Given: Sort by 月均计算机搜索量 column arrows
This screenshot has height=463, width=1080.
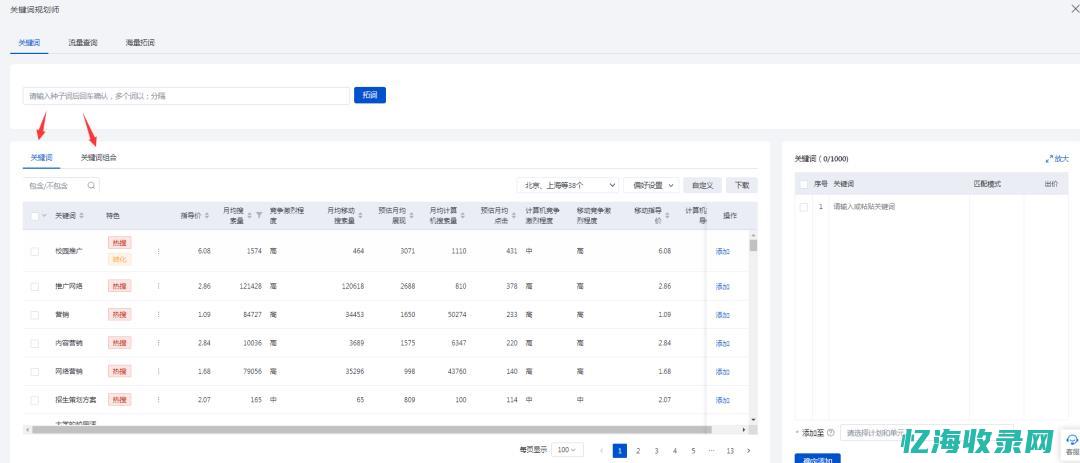Looking at the screenshot, I should [x=463, y=216].
